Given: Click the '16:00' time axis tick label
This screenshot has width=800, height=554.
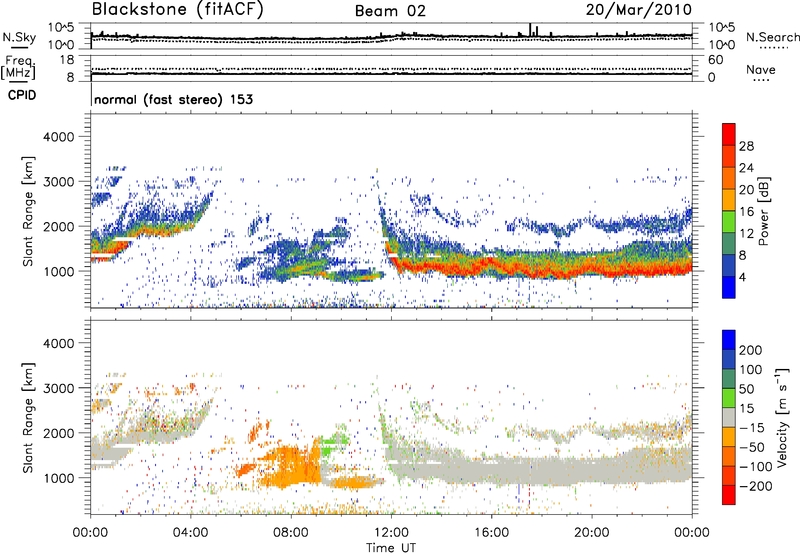Looking at the screenshot, I should tap(491, 533).
